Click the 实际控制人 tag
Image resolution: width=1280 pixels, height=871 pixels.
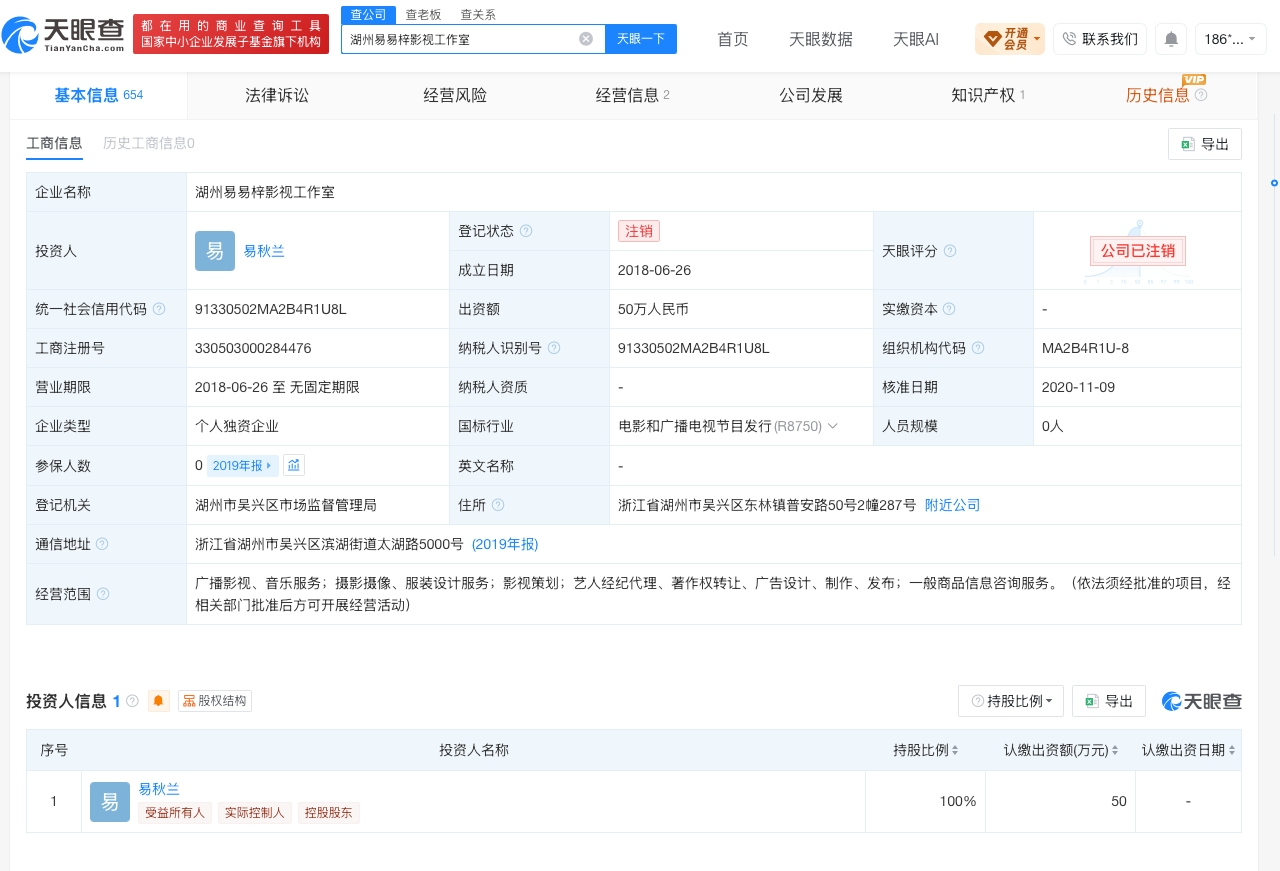click(x=255, y=813)
